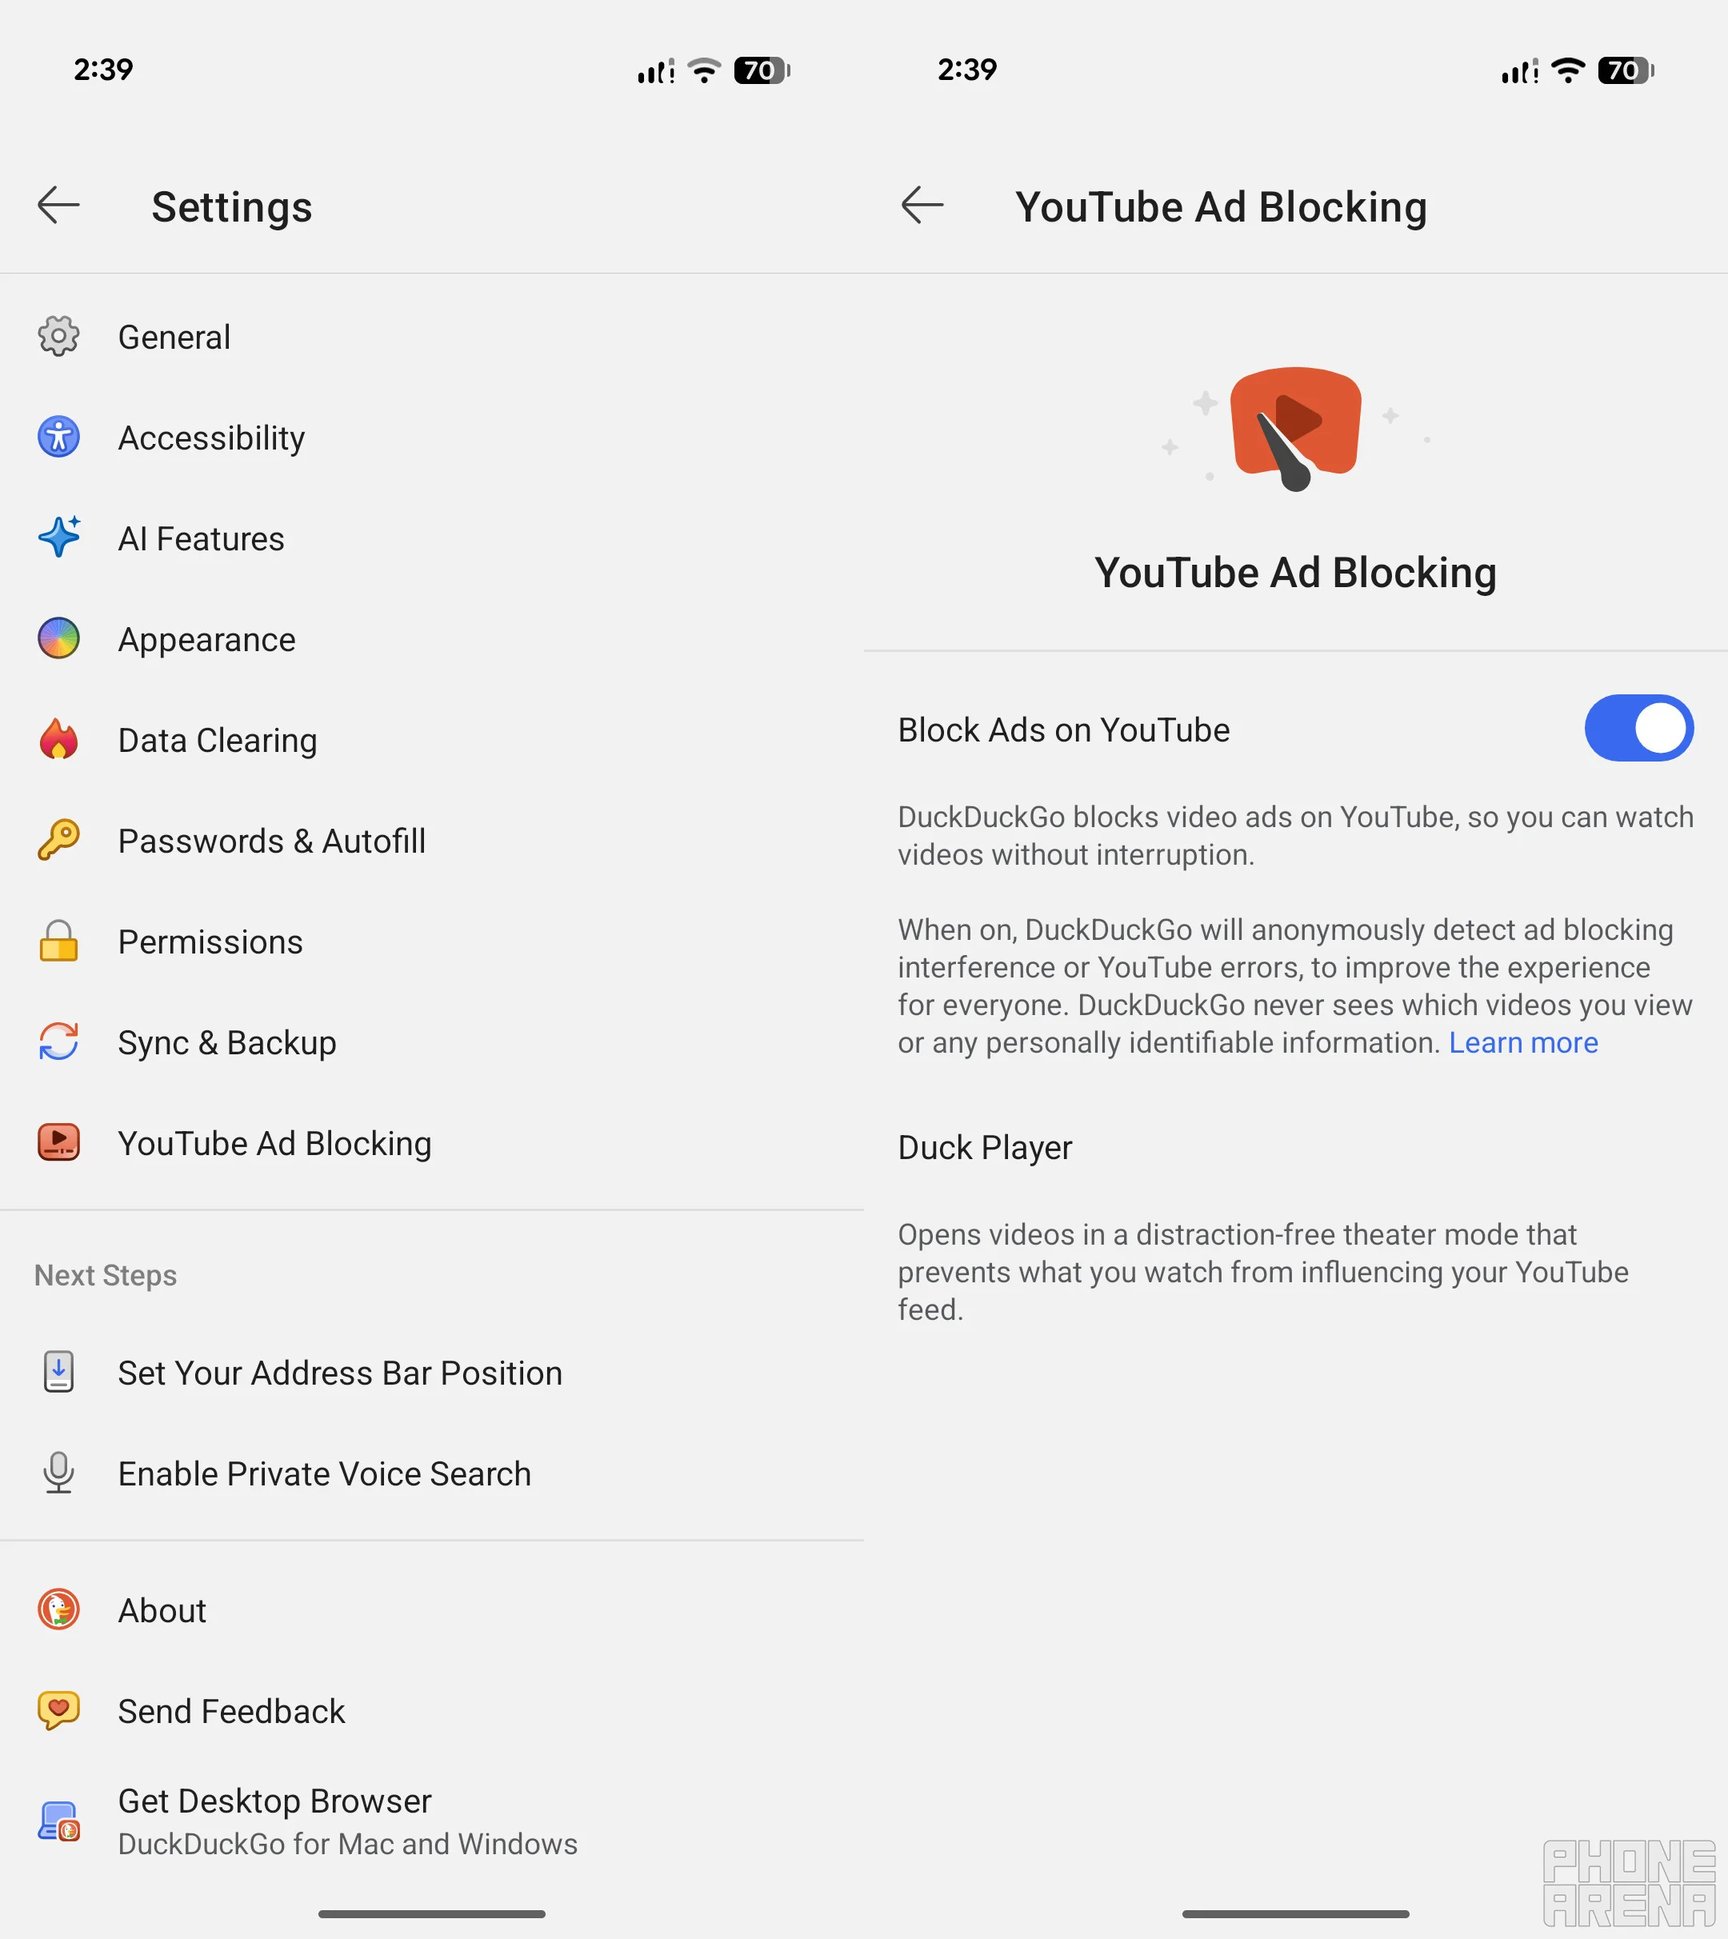Open Accessibility settings
The height and width of the screenshot is (1939, 1728).
432,438
